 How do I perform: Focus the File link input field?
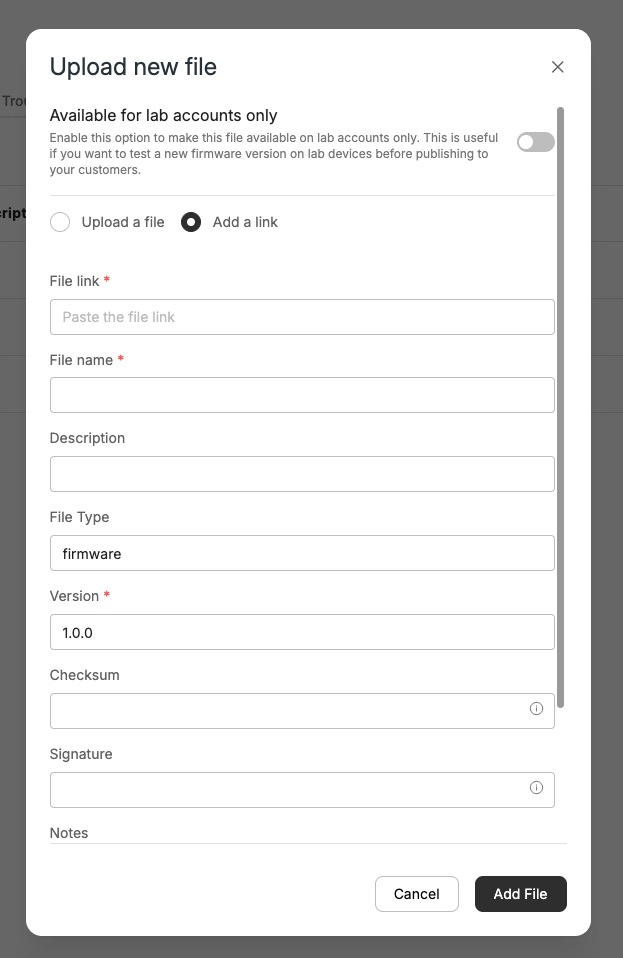[x=302, y=316]
